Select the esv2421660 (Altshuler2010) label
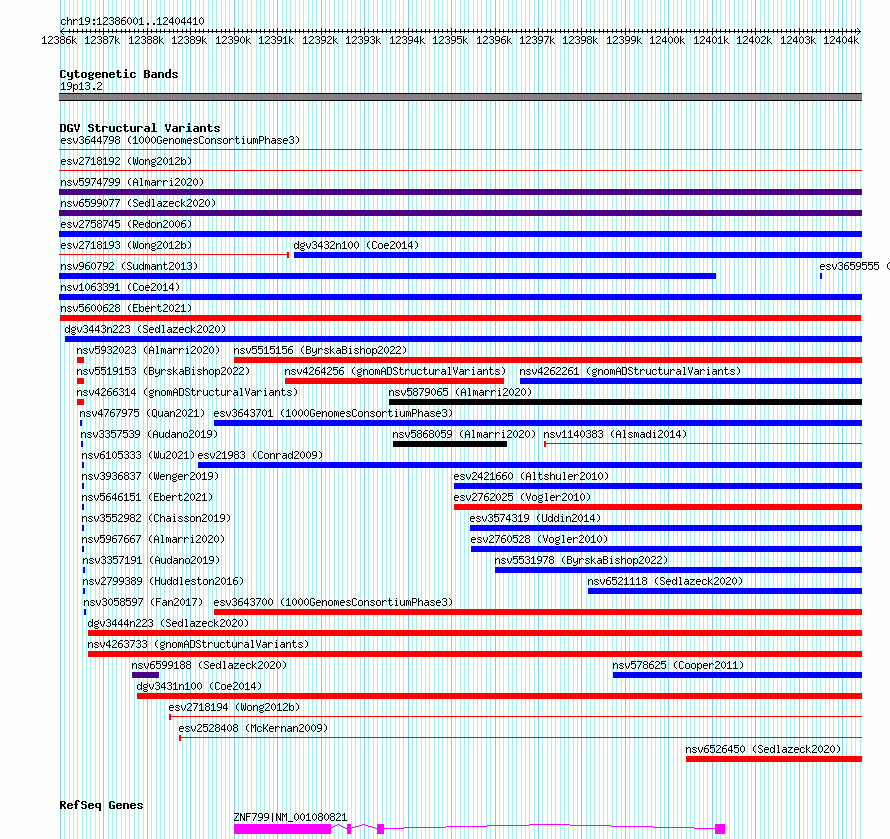 [531, 476]
